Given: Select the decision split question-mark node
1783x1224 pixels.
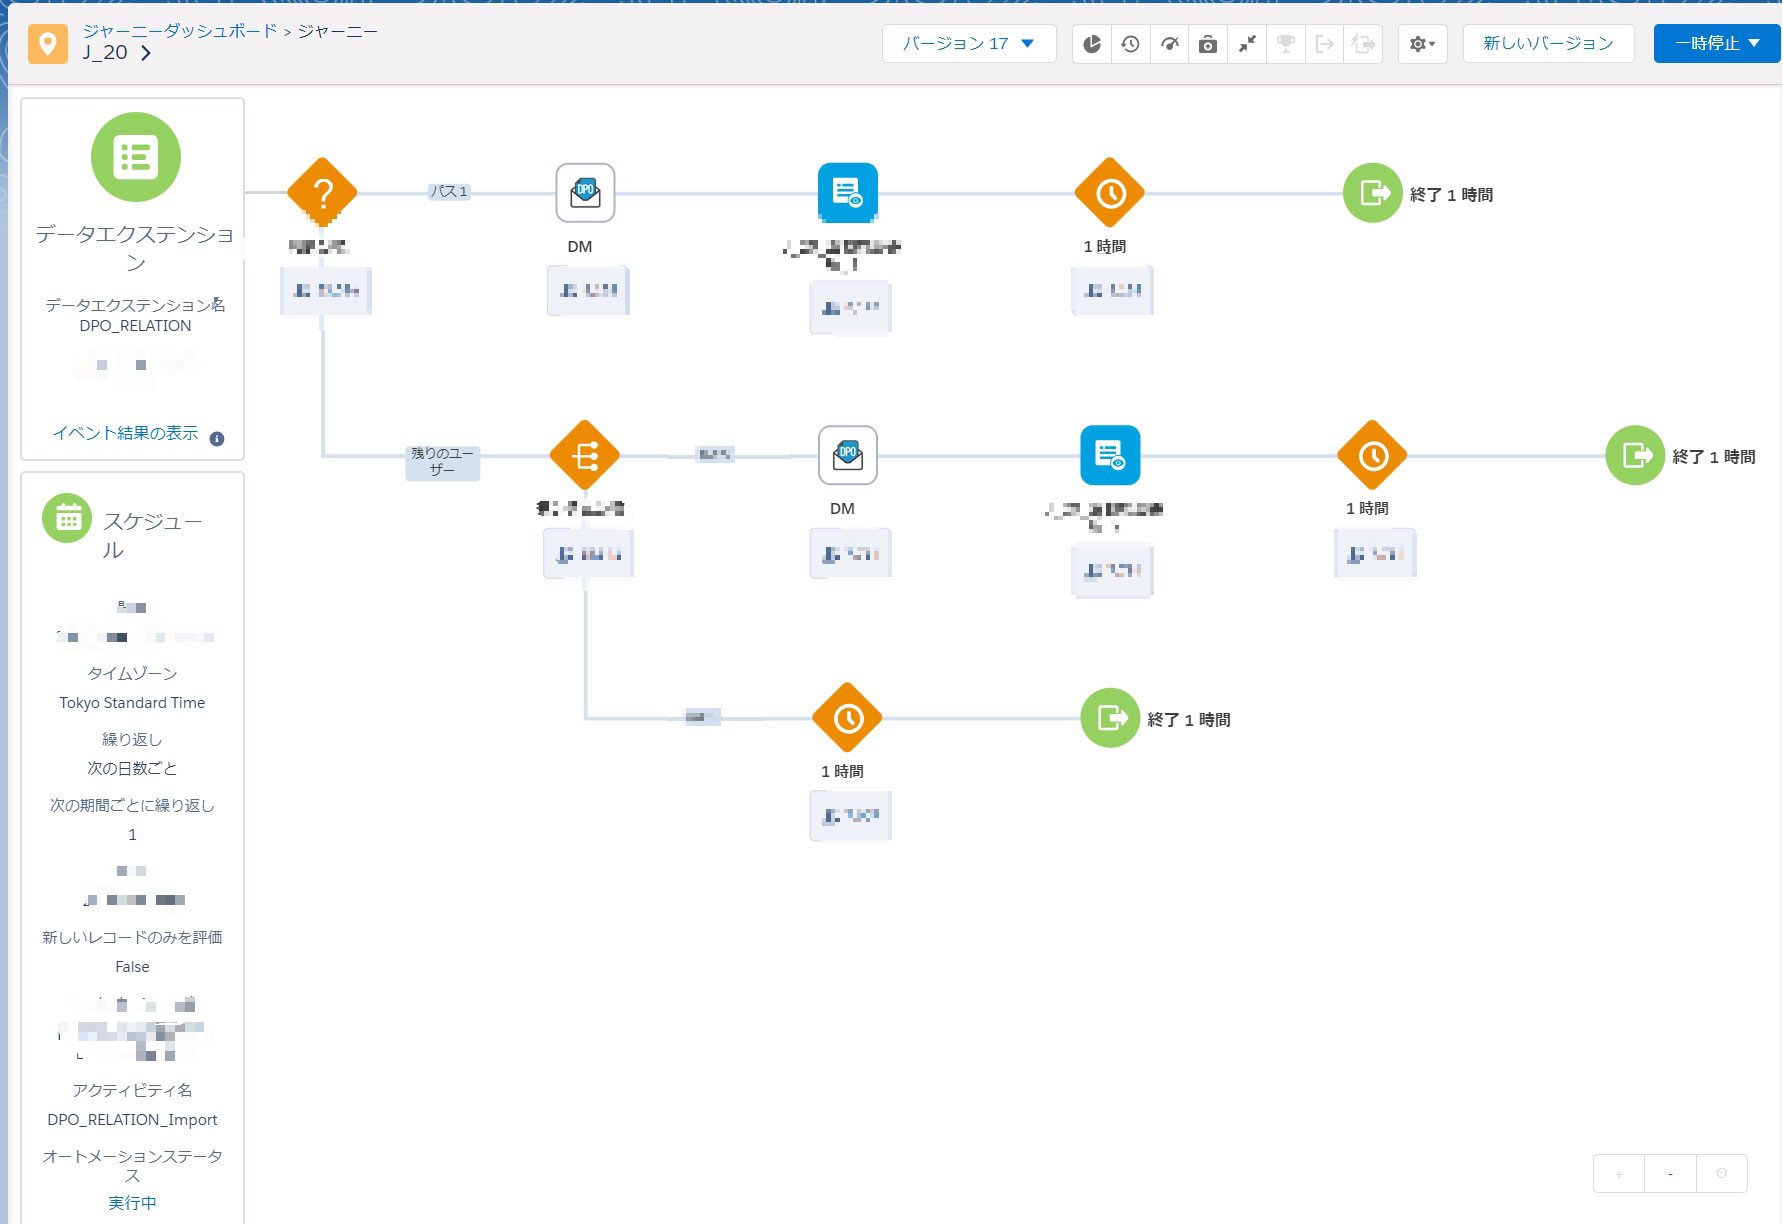Looking at the screenshot, I should point(321,192).
